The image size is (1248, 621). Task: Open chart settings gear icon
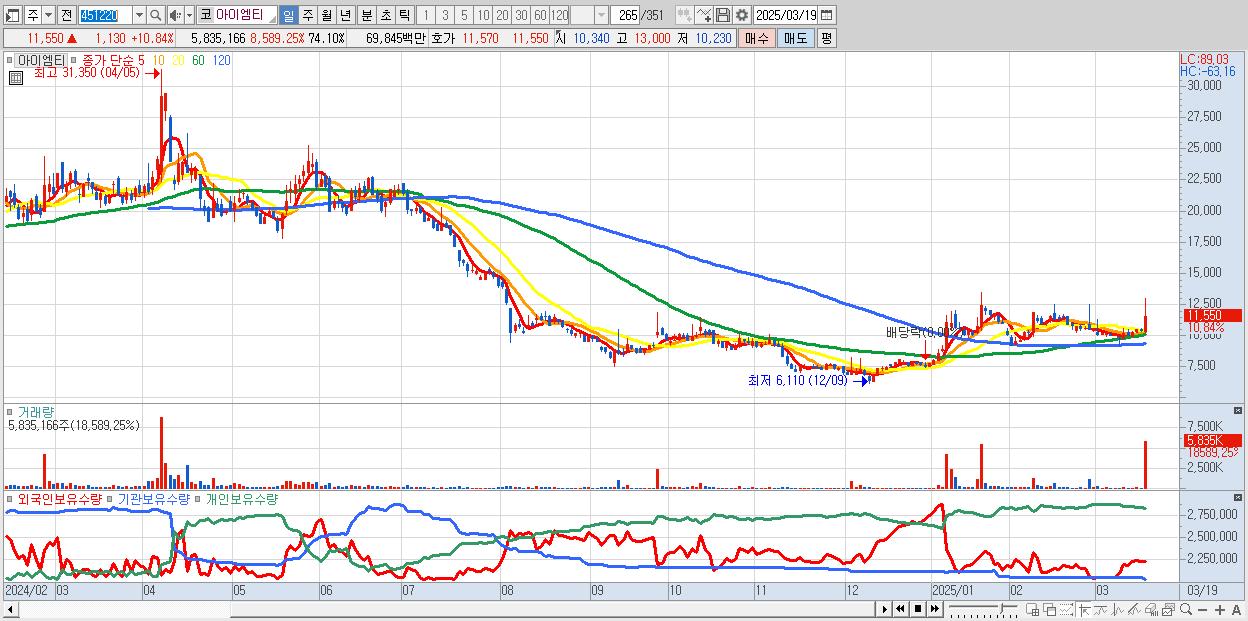pos(742,15)
